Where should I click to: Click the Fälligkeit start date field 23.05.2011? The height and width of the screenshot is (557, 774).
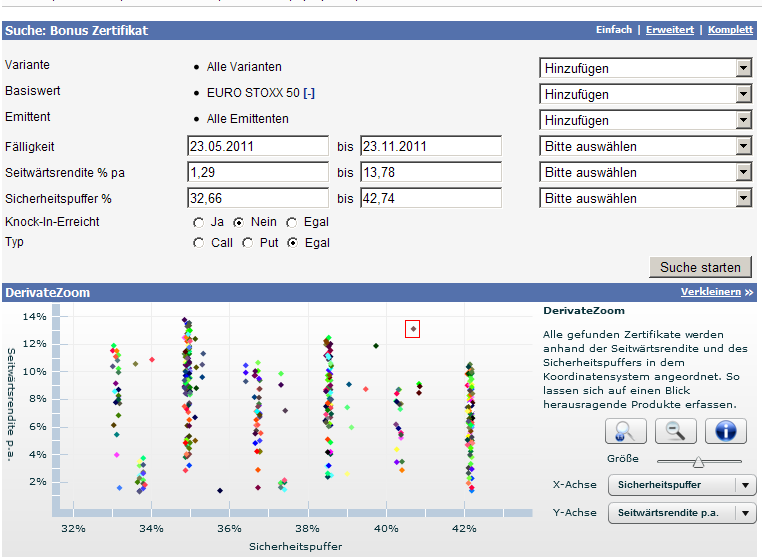click(258, 146)
